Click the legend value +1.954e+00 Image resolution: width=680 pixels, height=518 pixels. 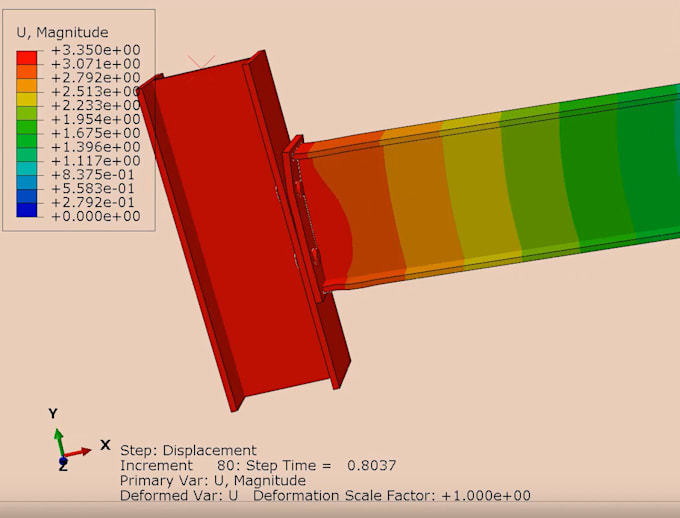(96, 119)
